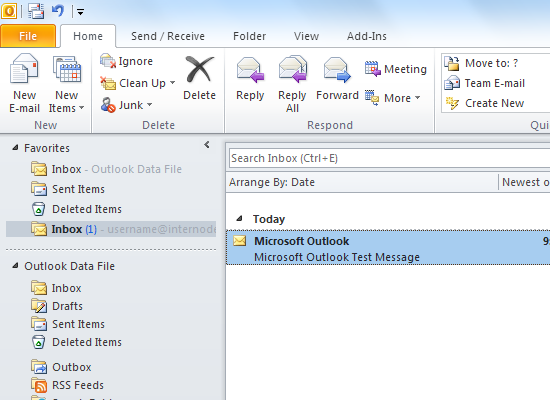
Task: Click the Newest on top sort header
Action: coord(525,182)
